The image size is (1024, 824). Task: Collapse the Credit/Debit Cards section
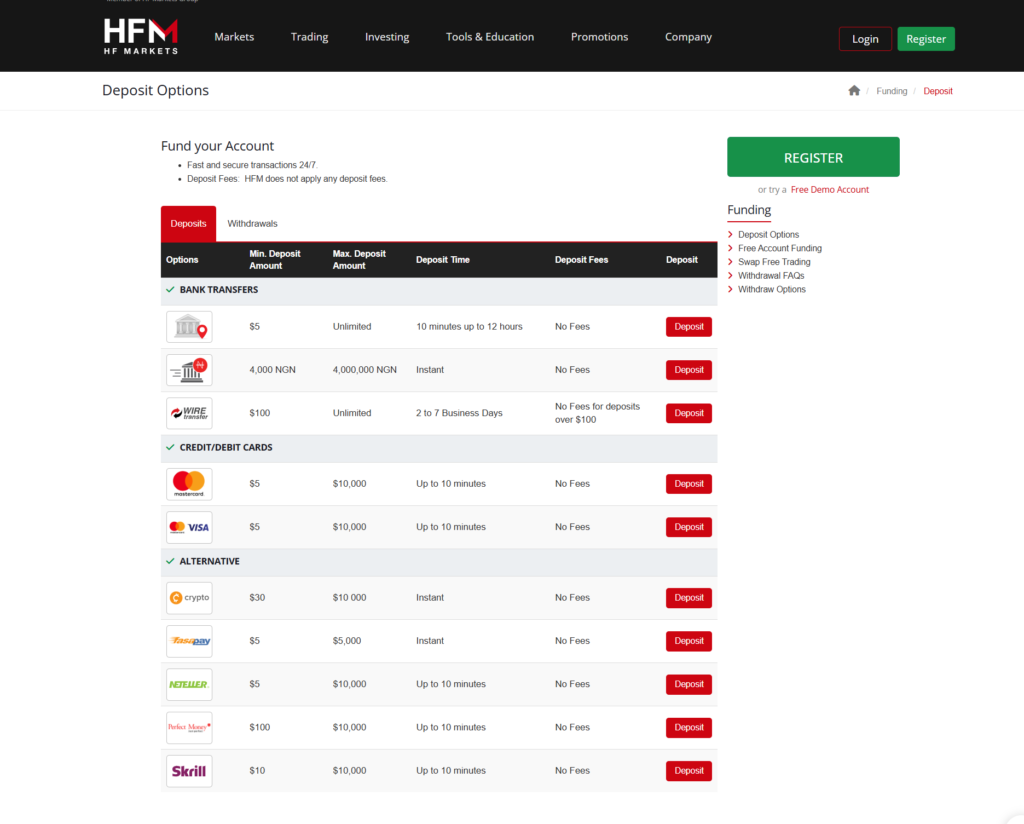439,448
